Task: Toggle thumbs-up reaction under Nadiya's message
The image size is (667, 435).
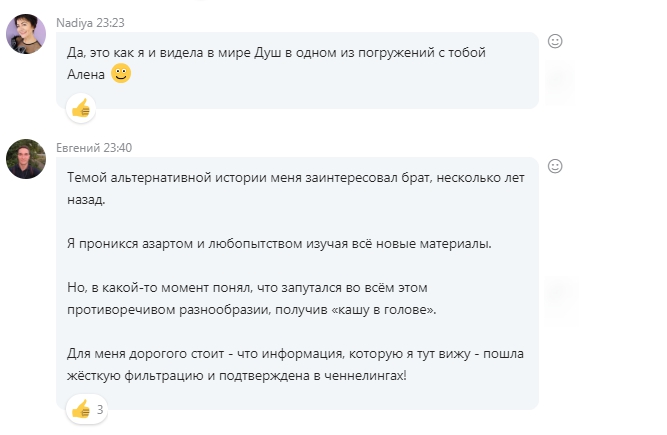Action: point(81,108)
